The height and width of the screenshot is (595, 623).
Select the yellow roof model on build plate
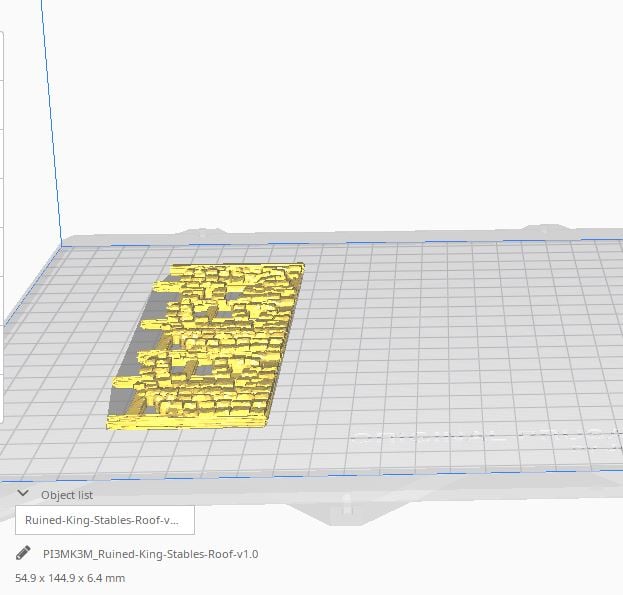coord(205,346)
